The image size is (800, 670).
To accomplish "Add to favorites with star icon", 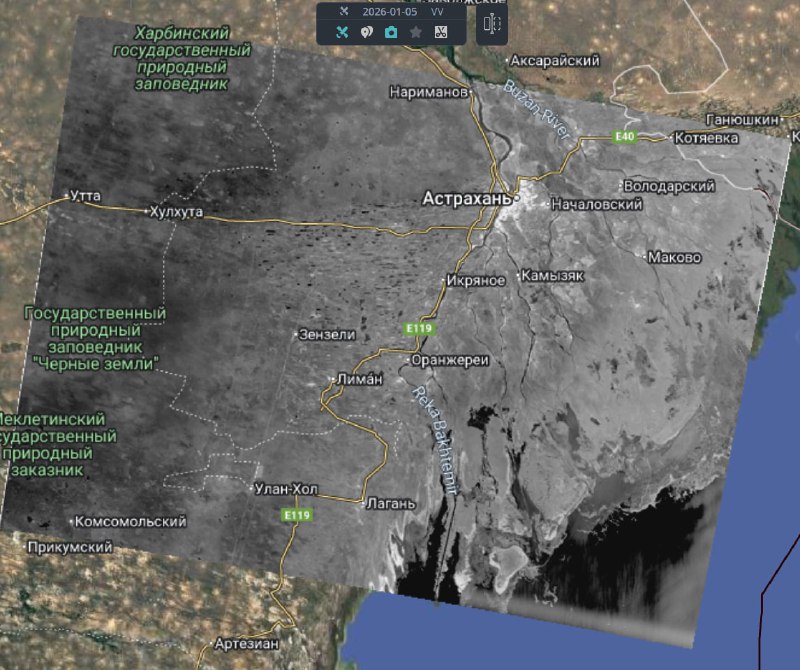I will click(x=415, y=32).
